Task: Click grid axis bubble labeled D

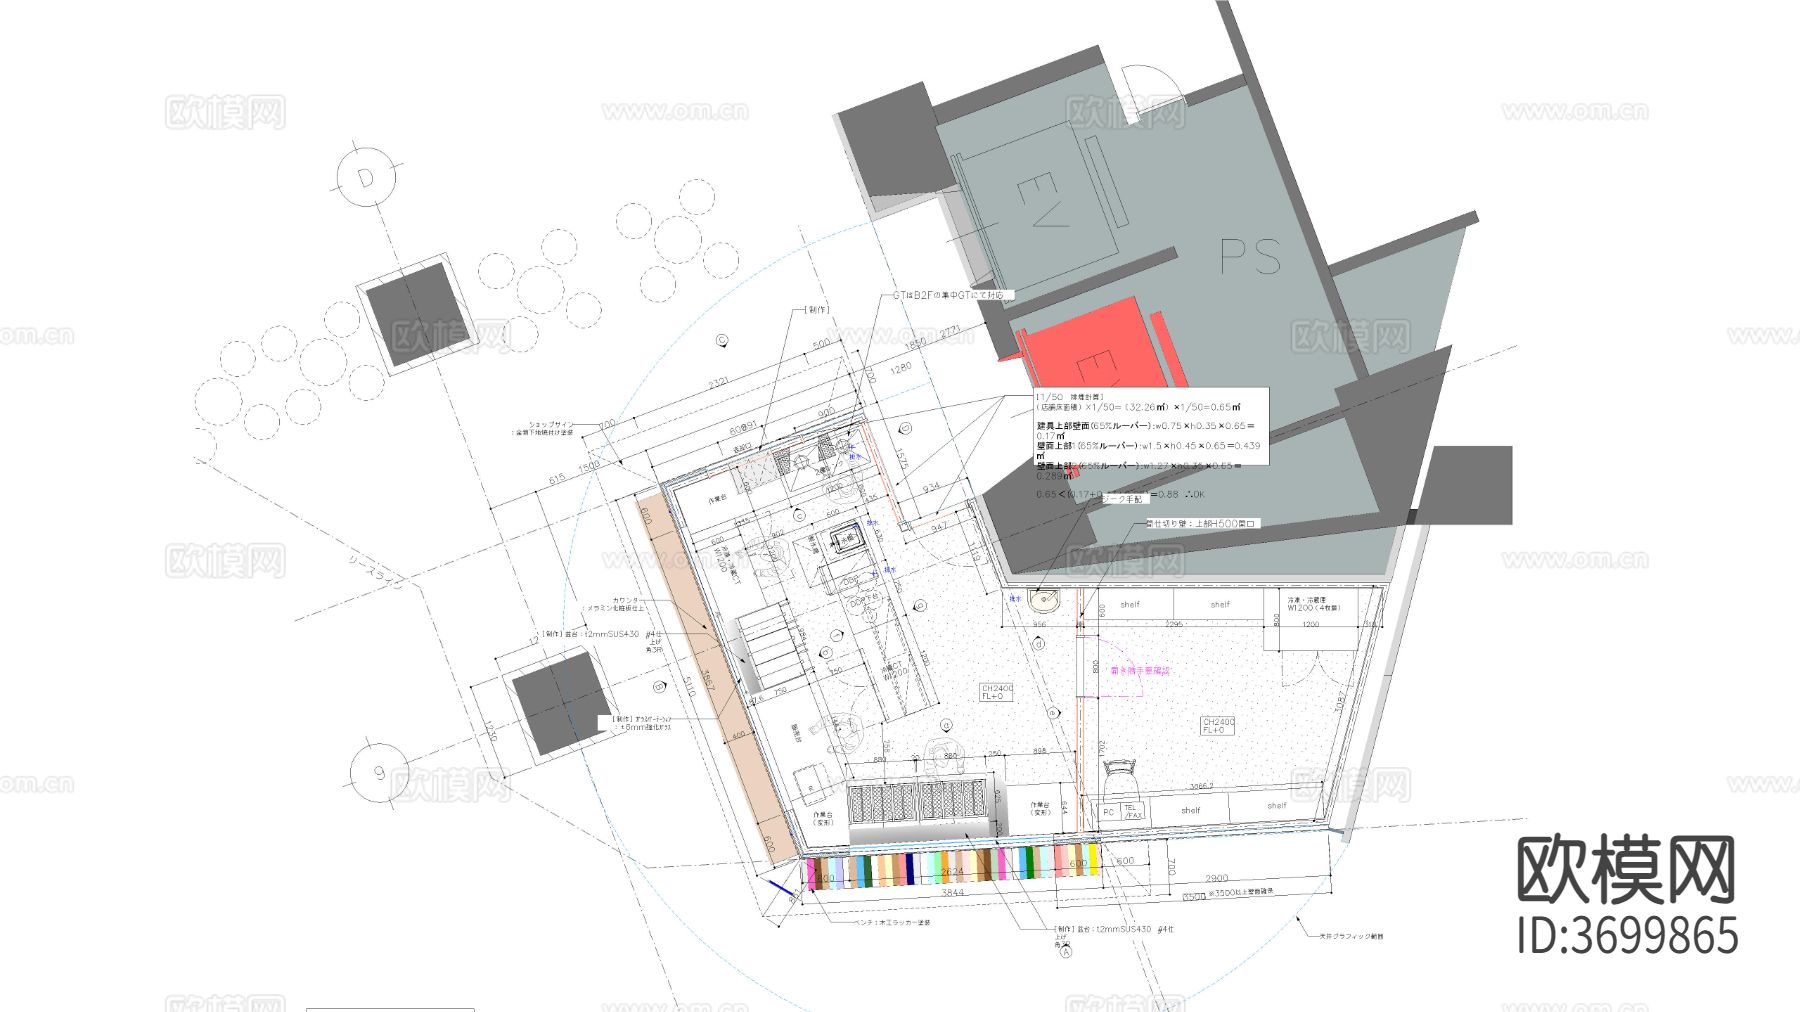Action: tap(365, 178)
